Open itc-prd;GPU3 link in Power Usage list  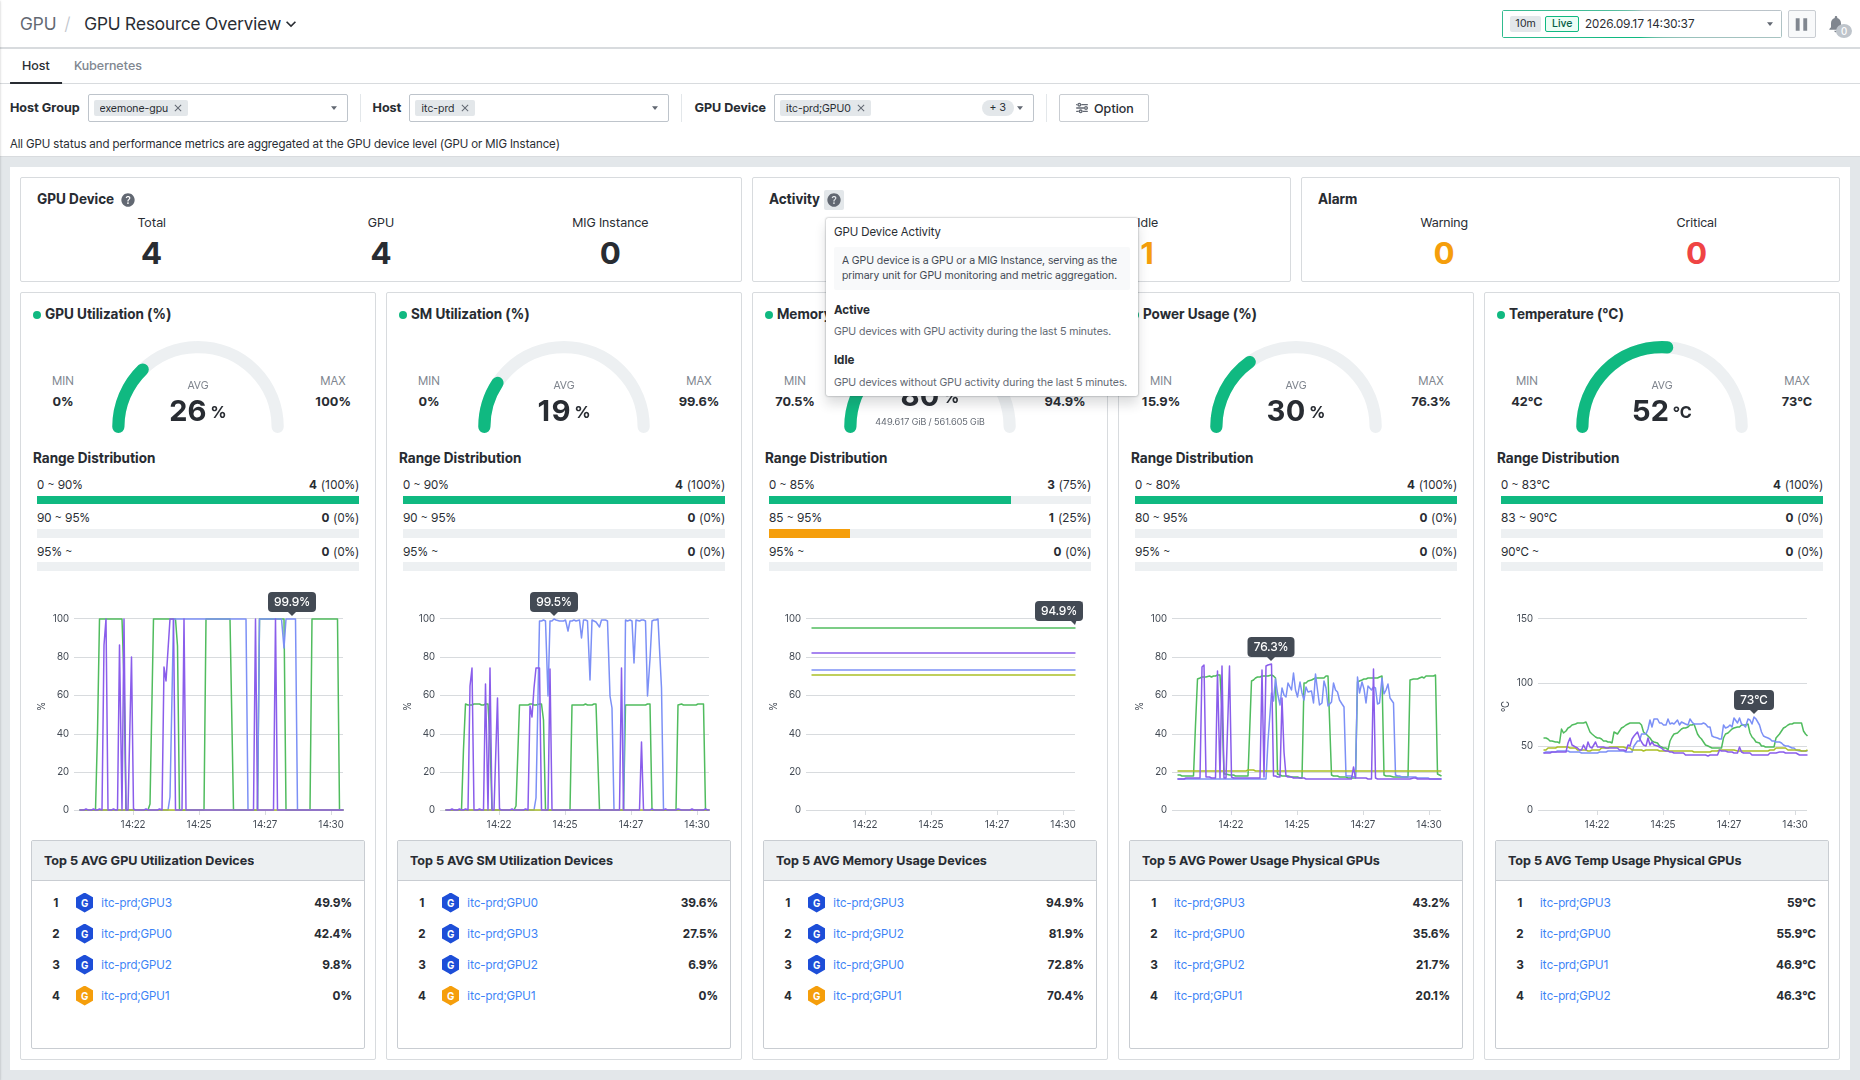[1209, 903]
